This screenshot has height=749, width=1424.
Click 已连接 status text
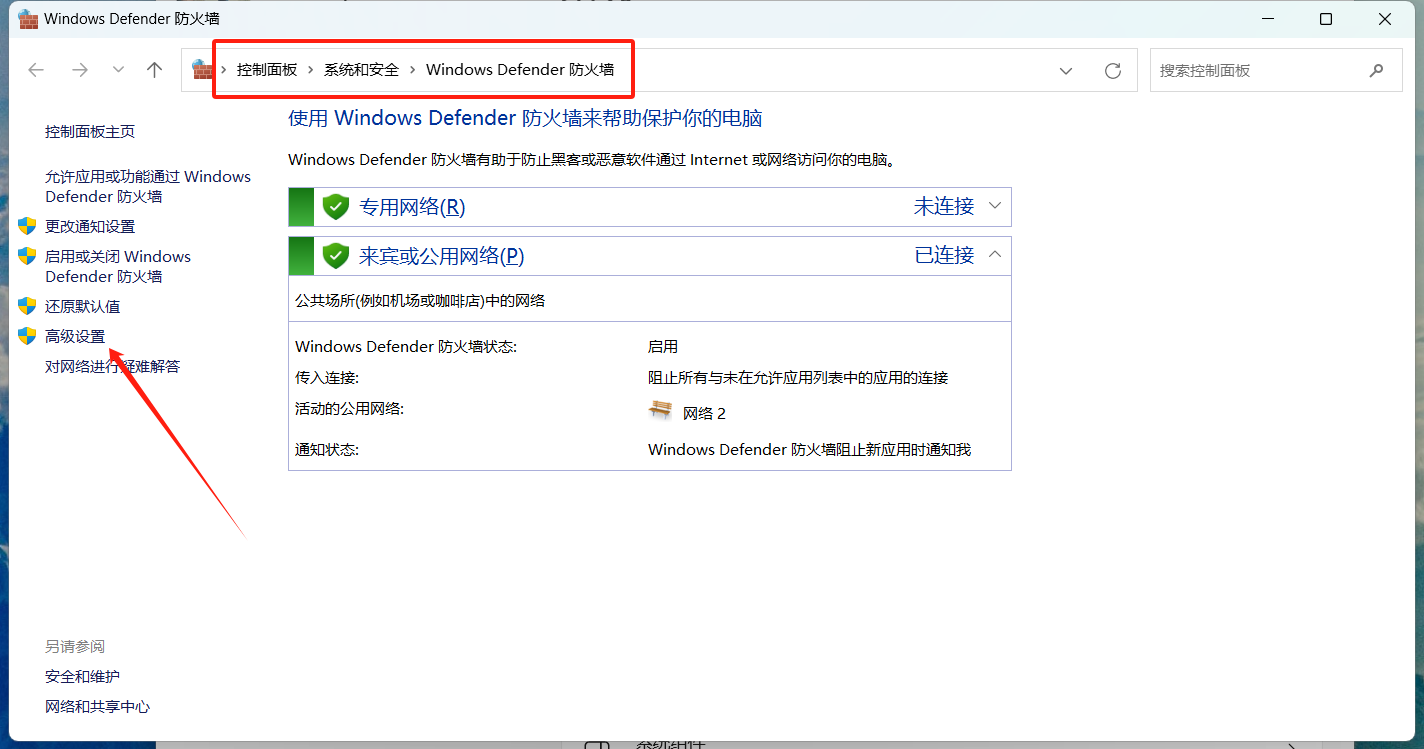[944, 255]
